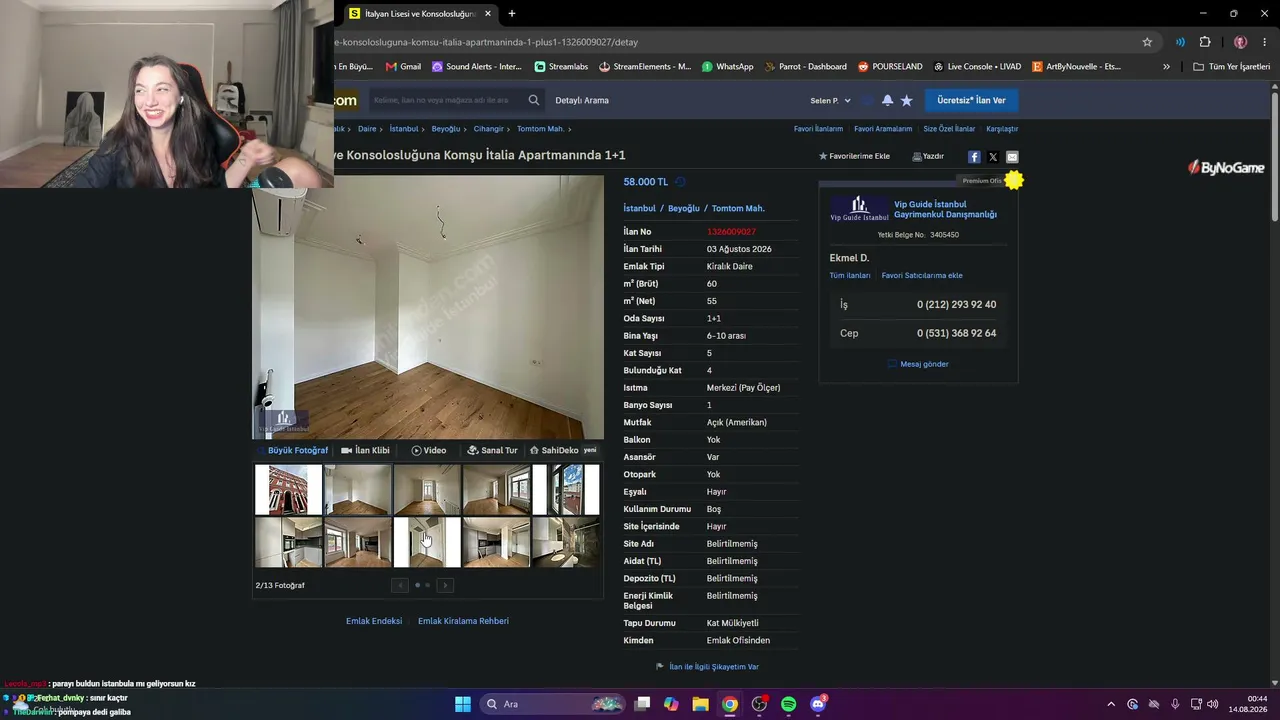Open the Chrome extensions puzzle icon
The width and height of the screenshot is (1280, 720).
(x=1205, y=42)
